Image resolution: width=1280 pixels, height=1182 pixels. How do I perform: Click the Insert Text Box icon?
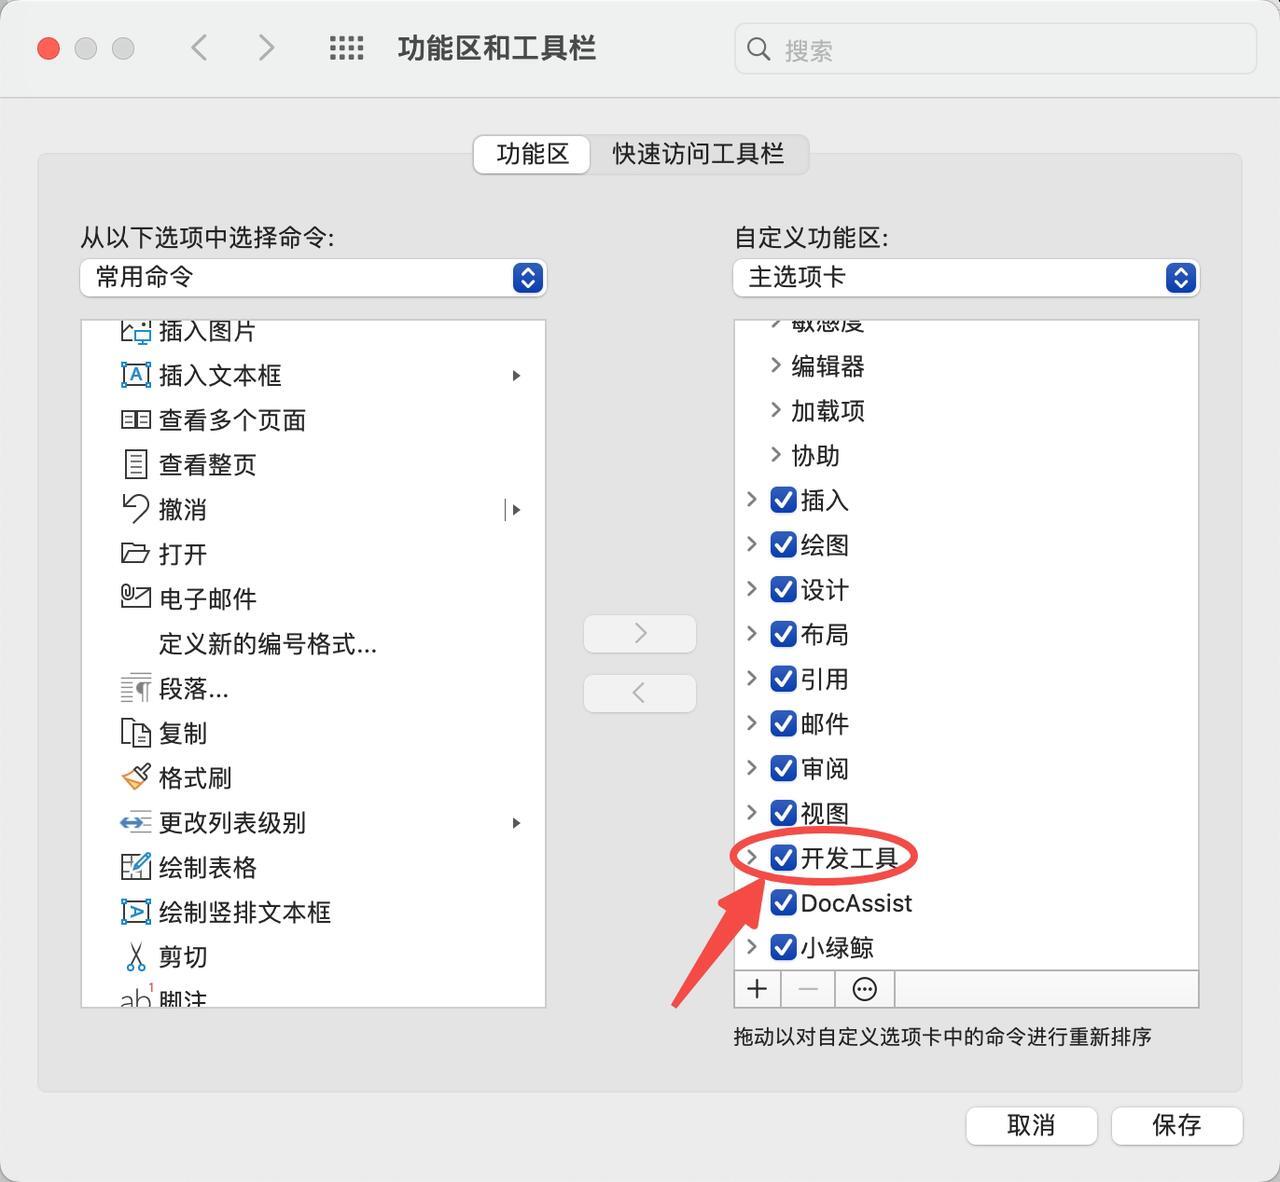click(x=135, y=375)
